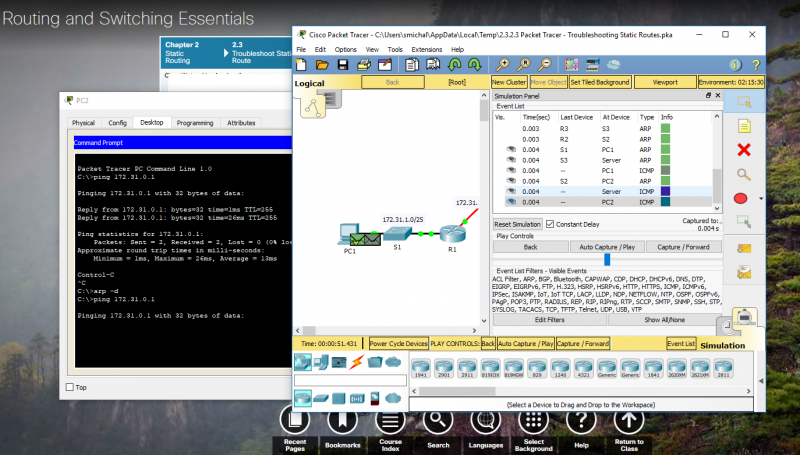Select the End Devices category icon
800x455 pixels.
[x=321, y=362]
